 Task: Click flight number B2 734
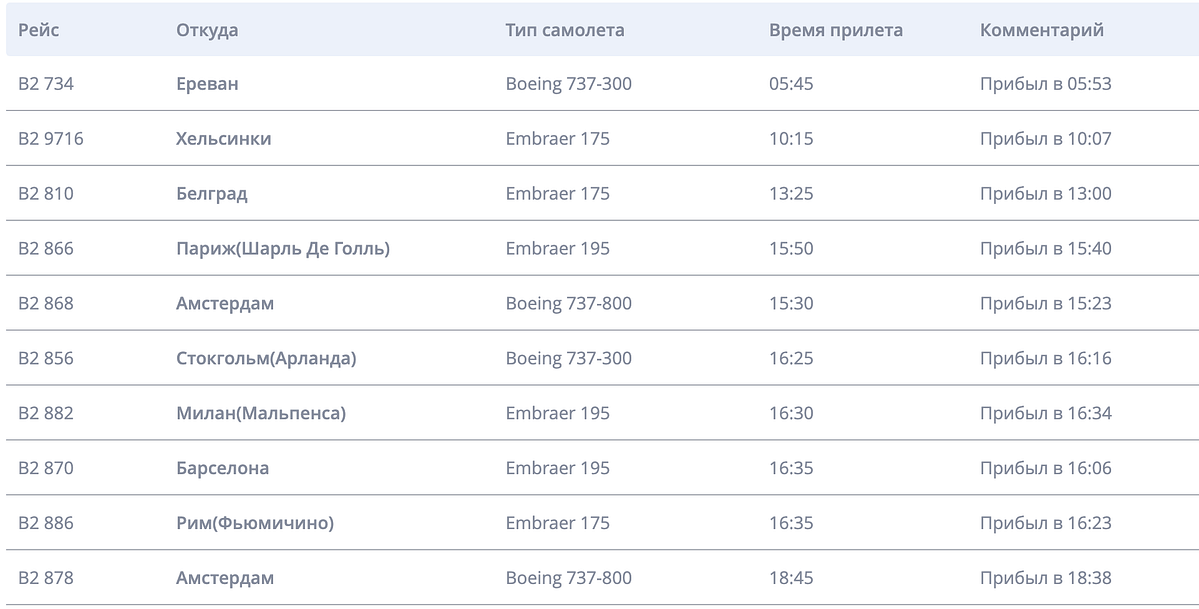tap(46, 84)
